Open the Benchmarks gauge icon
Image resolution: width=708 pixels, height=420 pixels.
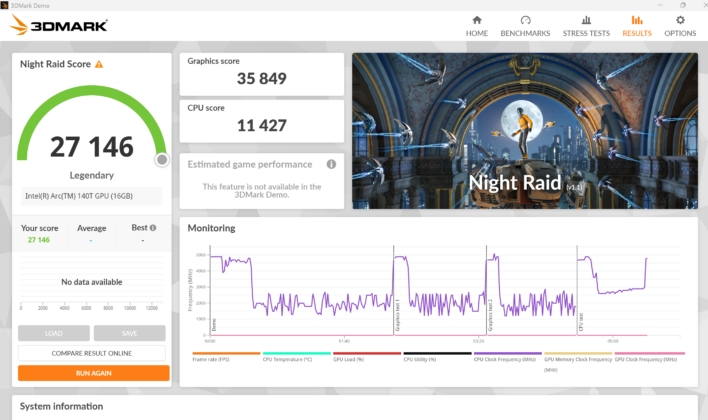pos(525,20)
